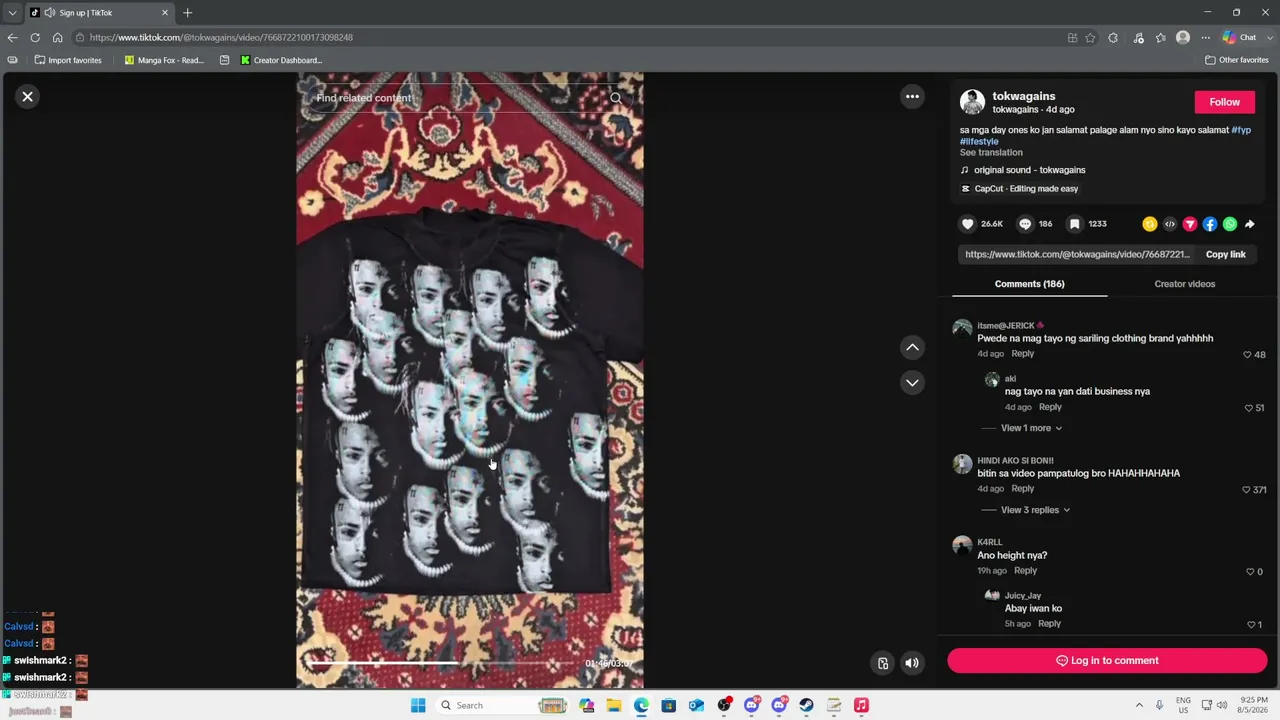Open the #lifestyle hashtag
The width and height of the screenshot is (1280, 720).
[x=979, y=141]
